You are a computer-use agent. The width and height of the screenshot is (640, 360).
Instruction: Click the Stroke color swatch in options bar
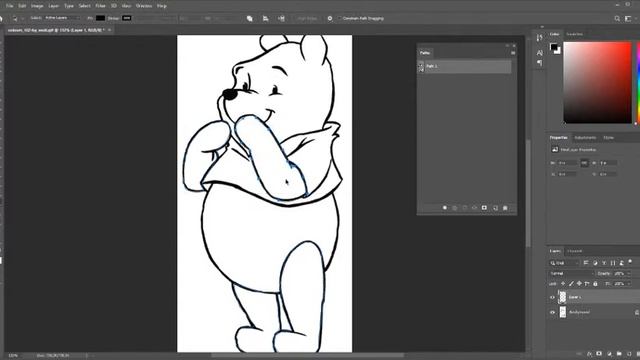click(127, 18)
